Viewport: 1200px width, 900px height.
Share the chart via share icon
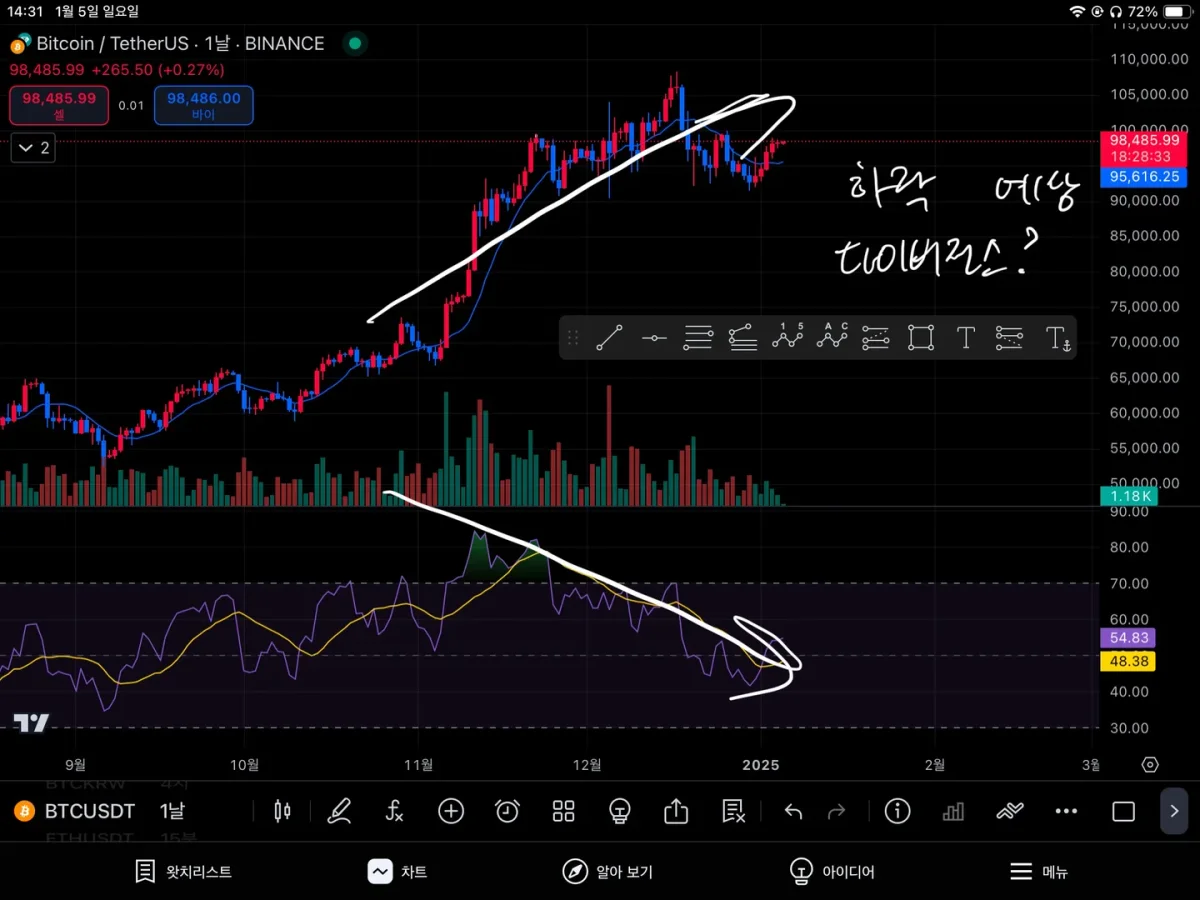point(676,810)
